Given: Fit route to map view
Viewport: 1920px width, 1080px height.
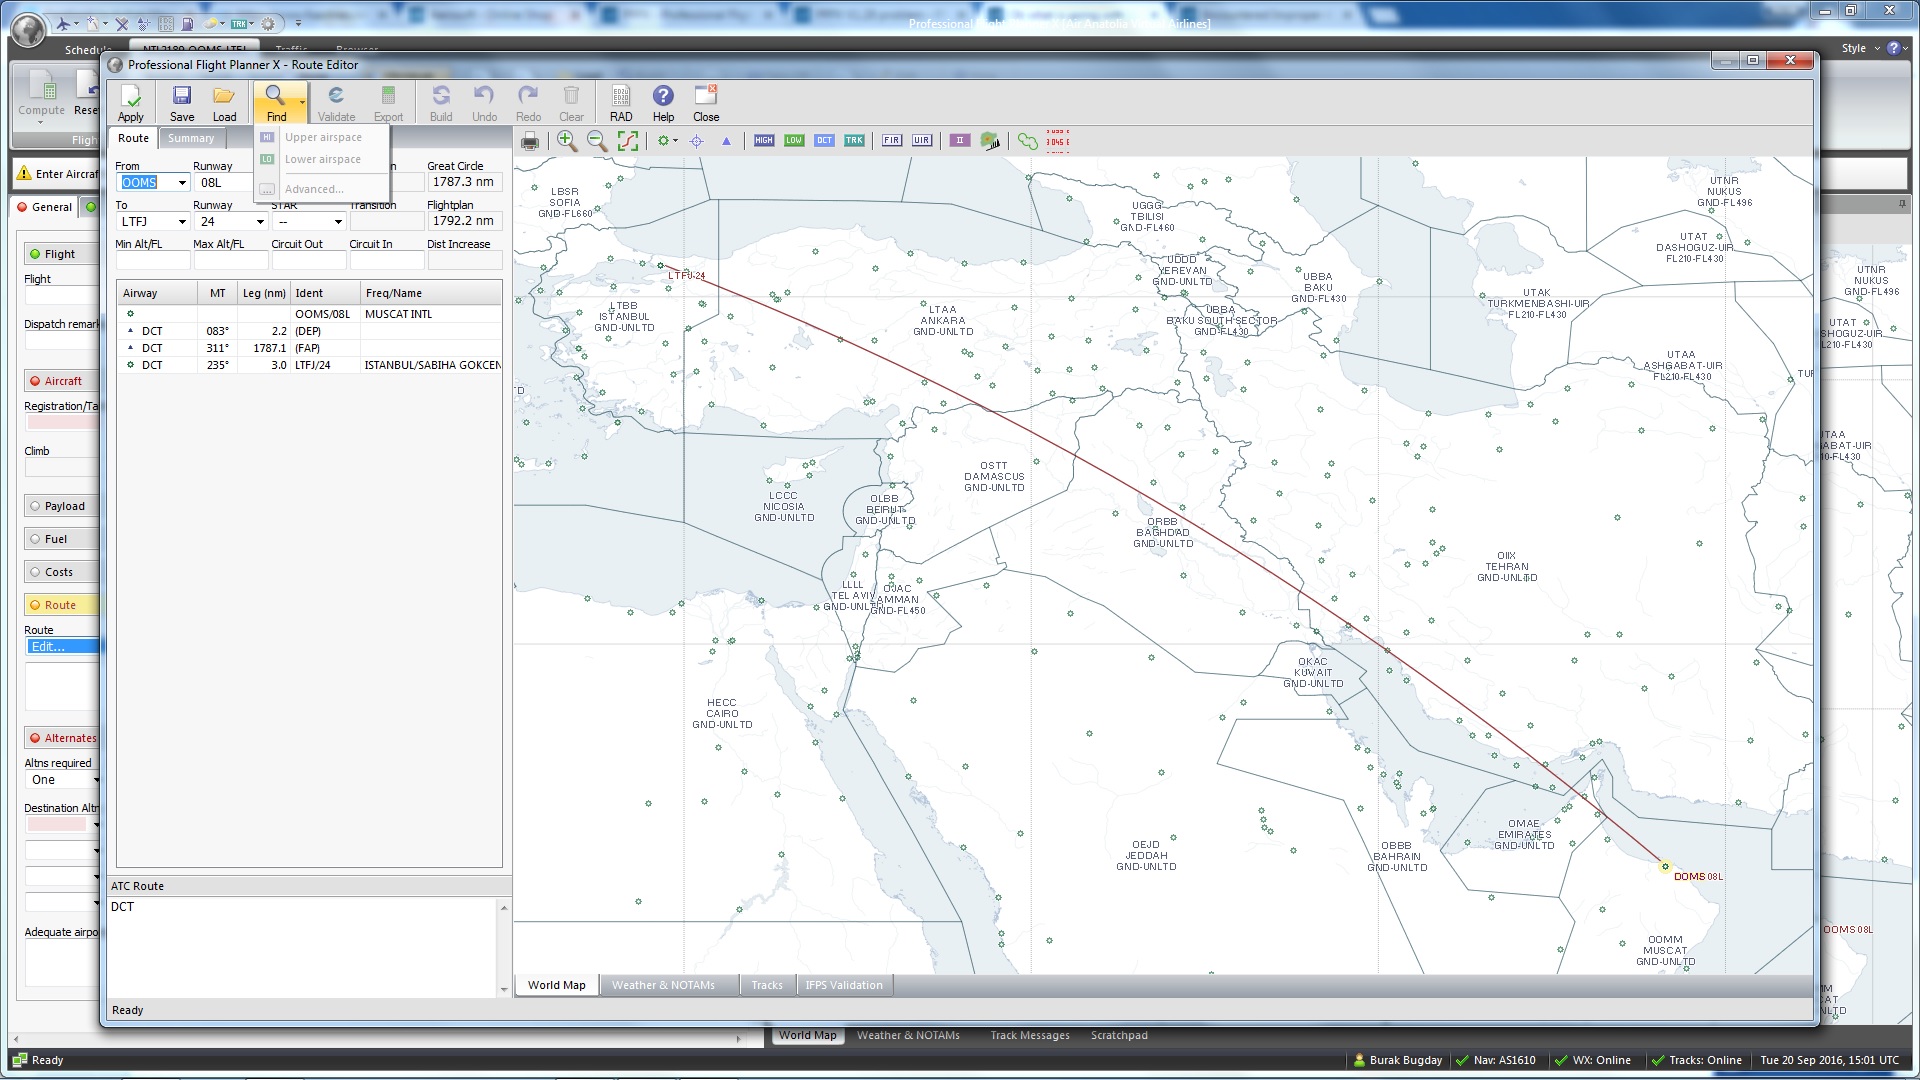Looking at the screenshot, I should 628,141.
